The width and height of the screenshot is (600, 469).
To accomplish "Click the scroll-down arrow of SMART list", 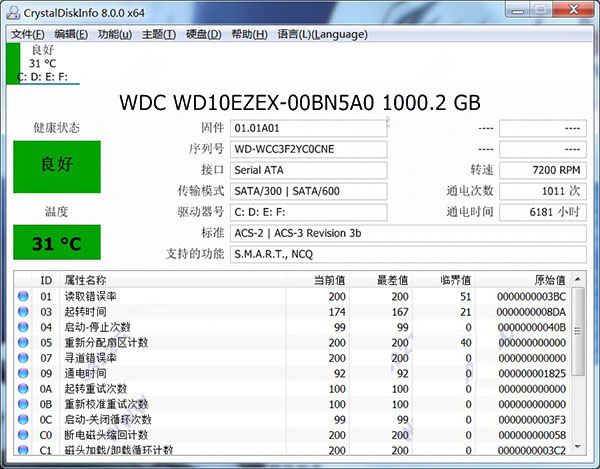I will 578,446.
